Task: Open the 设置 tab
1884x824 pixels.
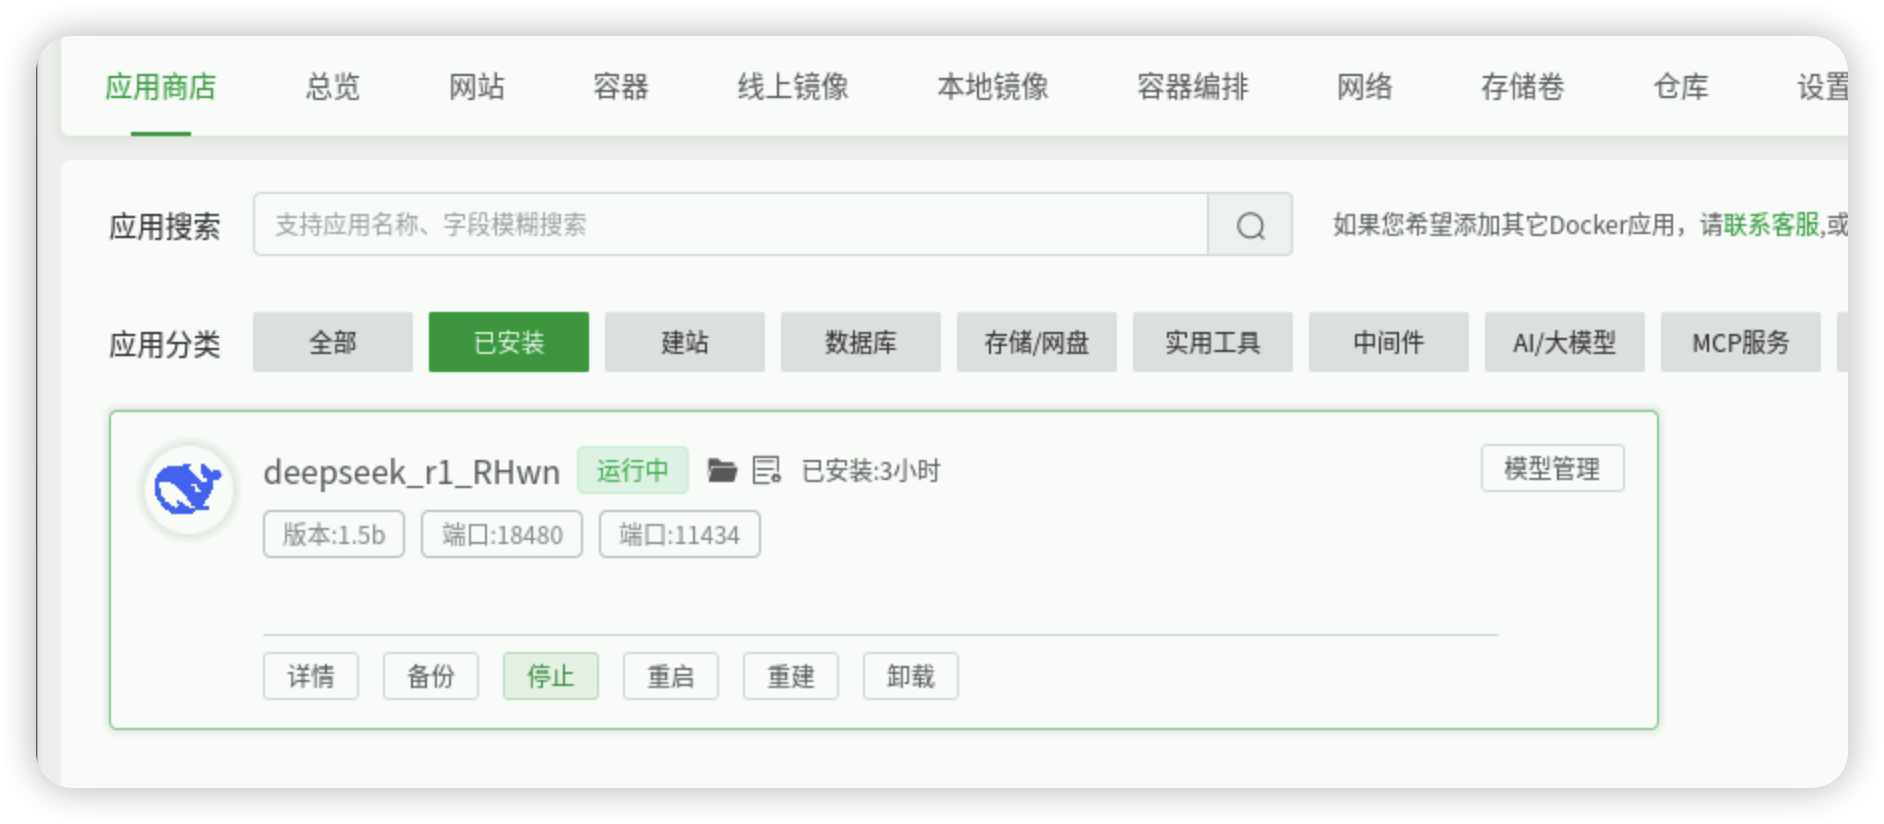Action: point(1822,88)
